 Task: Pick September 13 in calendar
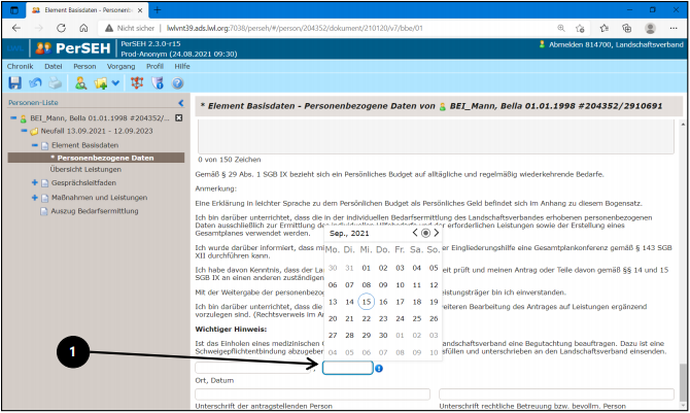(x=333, y=302)
